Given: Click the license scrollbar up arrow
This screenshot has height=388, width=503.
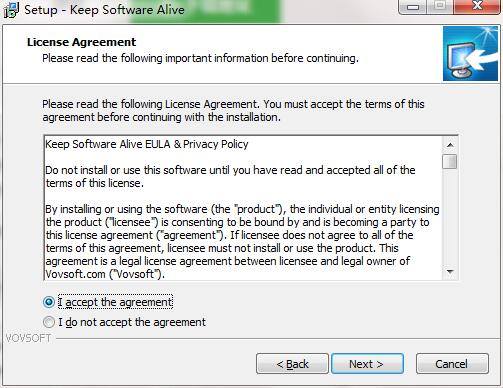Looking at the screenshot, I should pos(450,145).
